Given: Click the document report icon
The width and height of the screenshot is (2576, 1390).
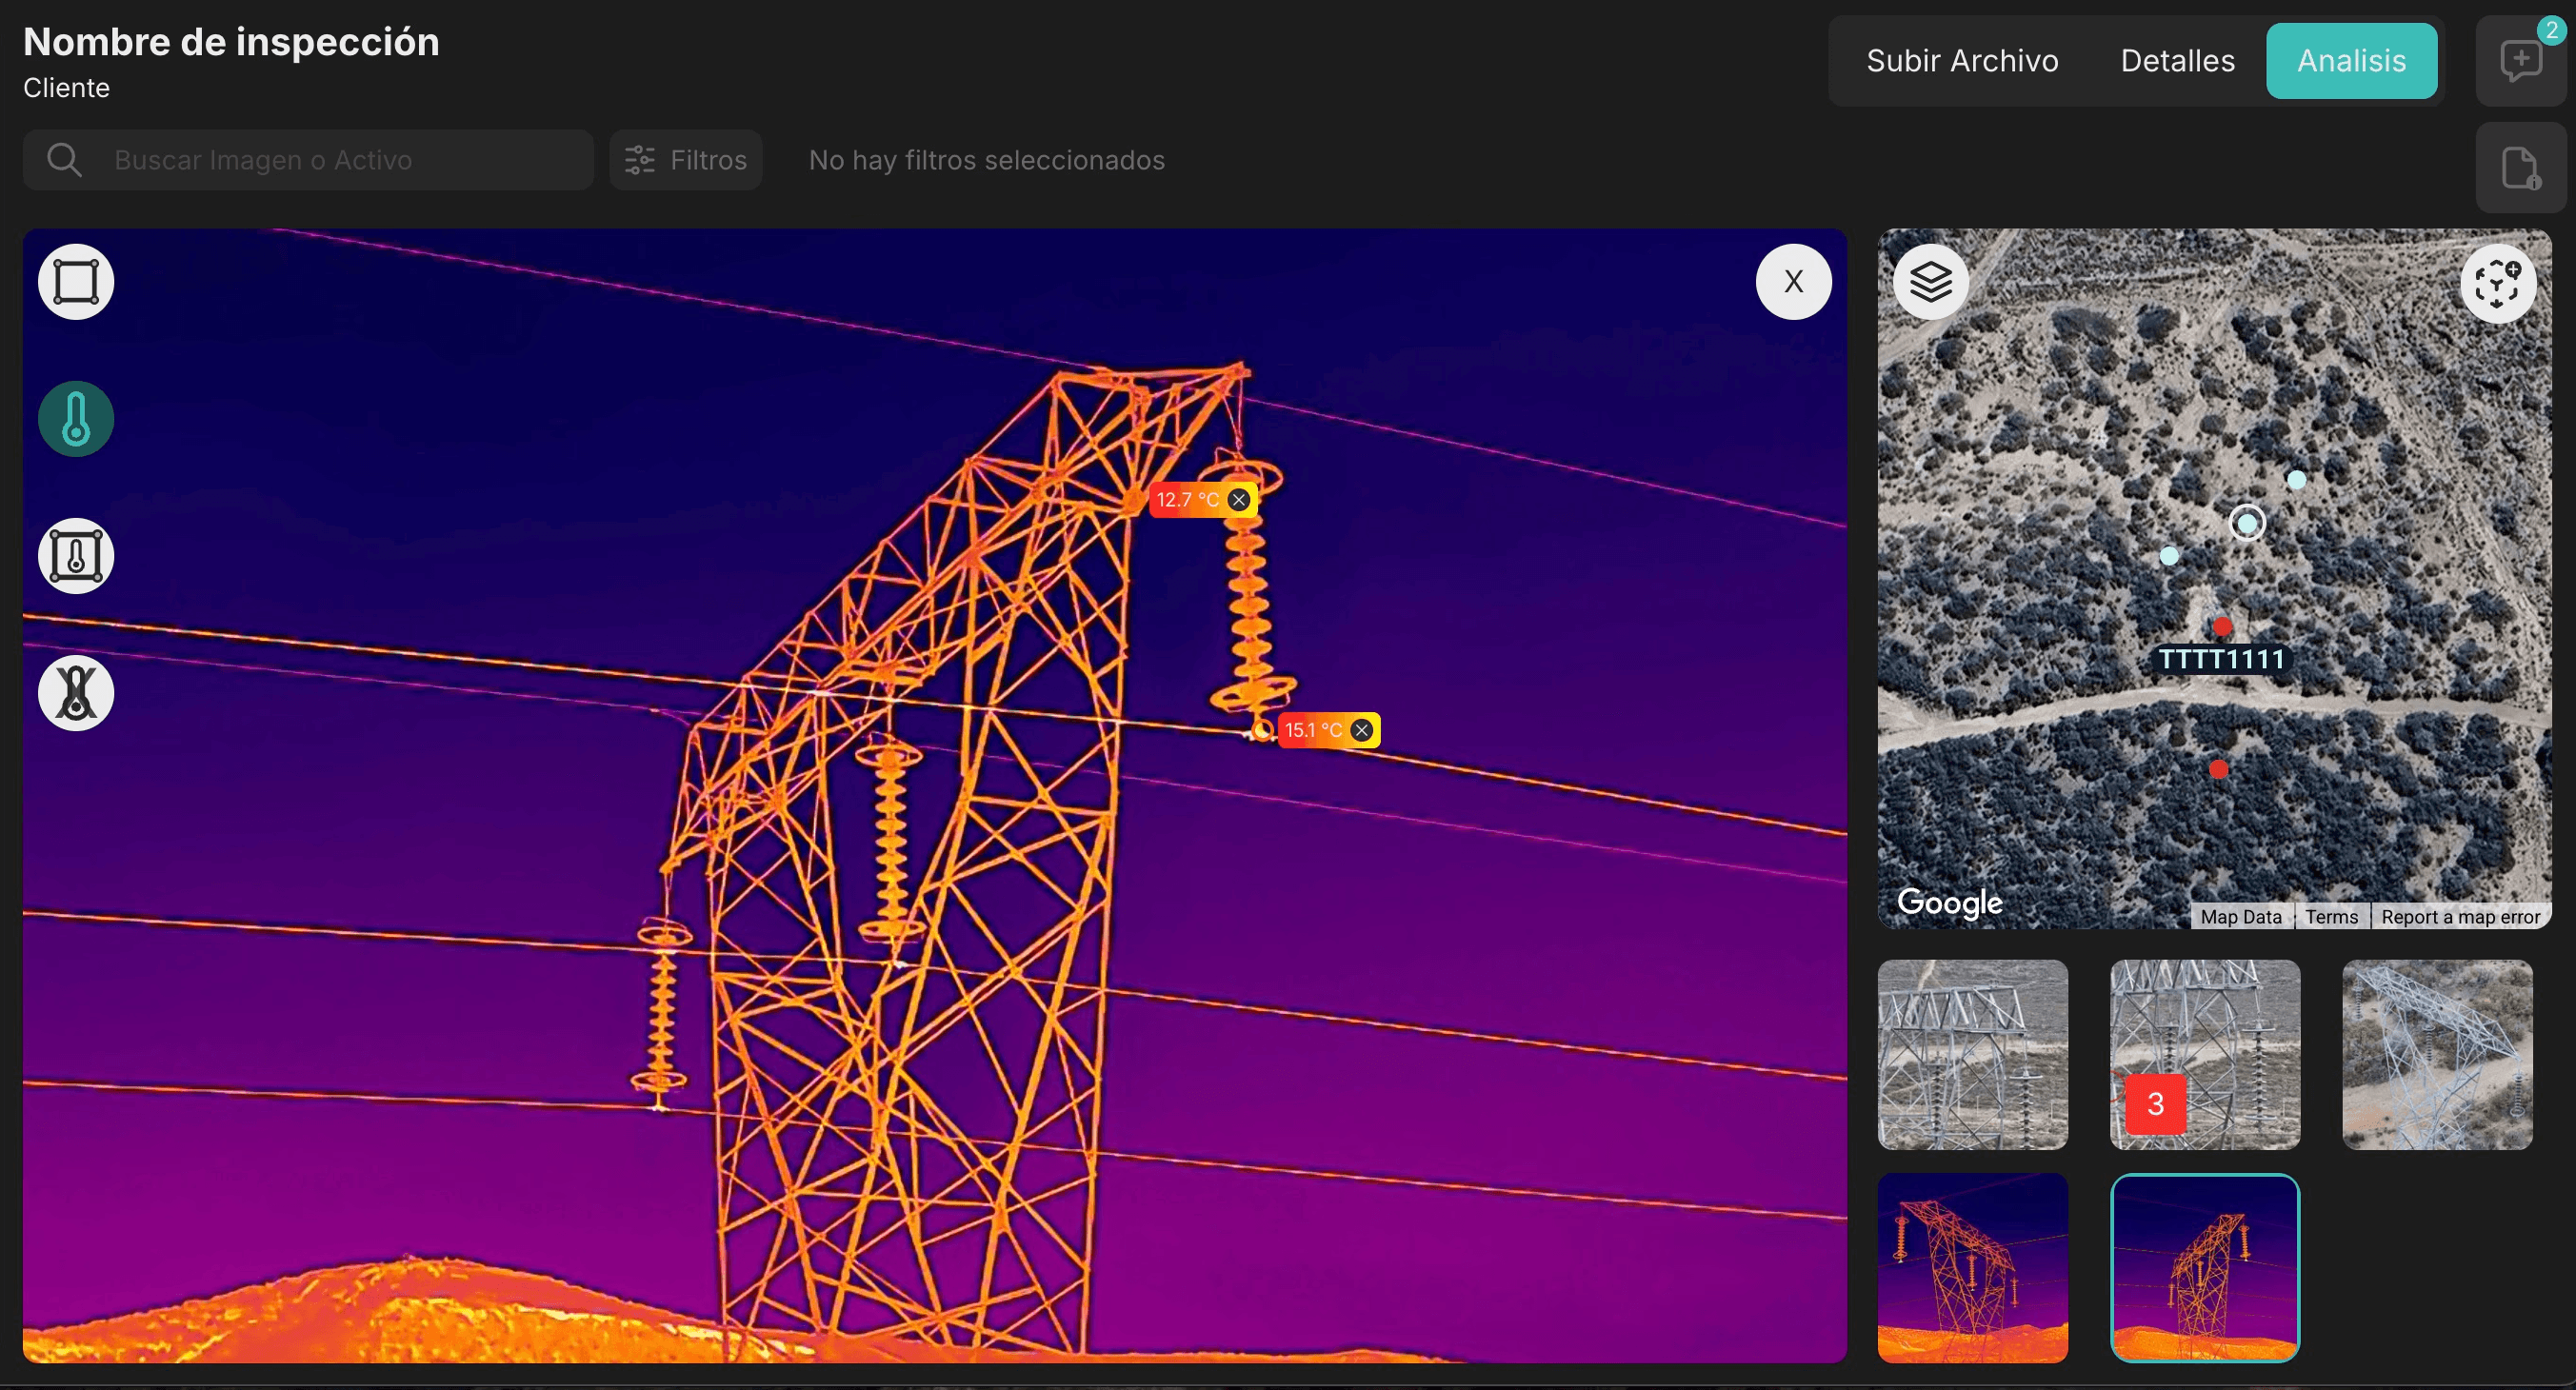Looking at the screenshot, I should pos(2520,168).
